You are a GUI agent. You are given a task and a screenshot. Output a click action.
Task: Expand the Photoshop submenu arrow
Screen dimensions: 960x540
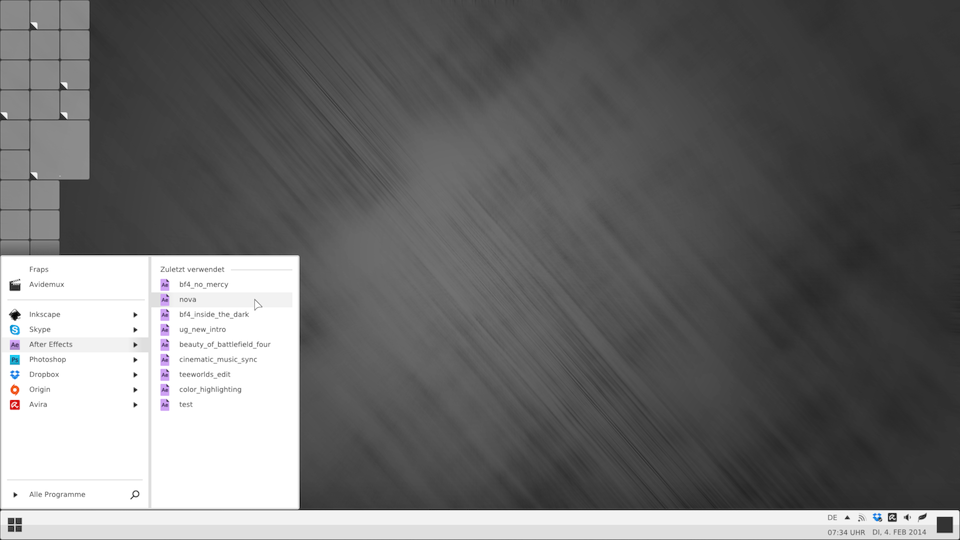coord(135,359)
